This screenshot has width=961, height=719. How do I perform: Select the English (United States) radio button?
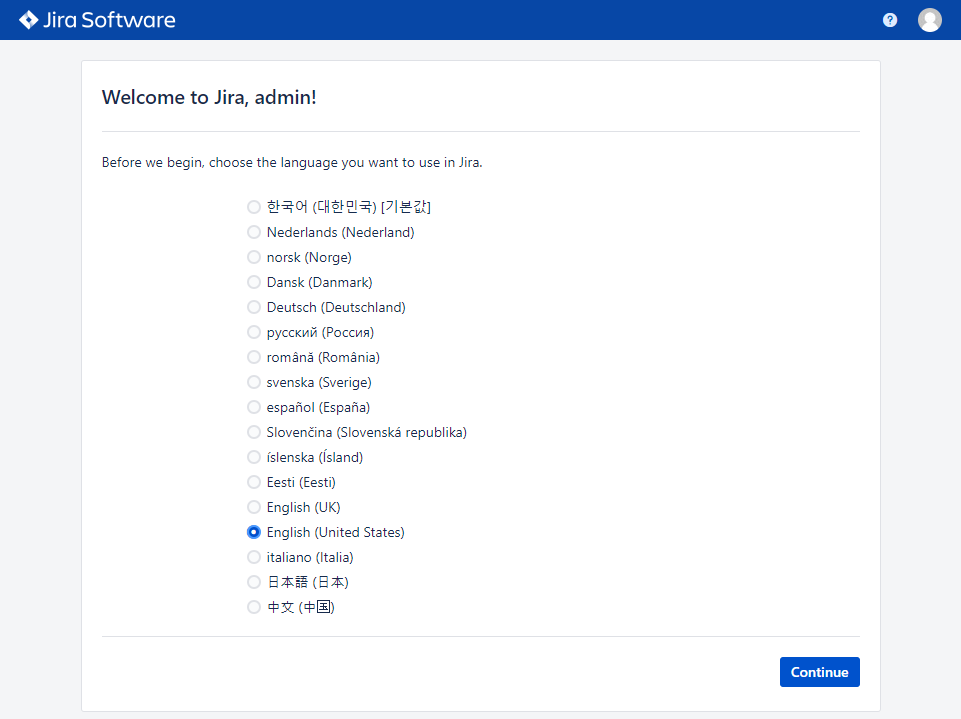[x=254, y=532]
